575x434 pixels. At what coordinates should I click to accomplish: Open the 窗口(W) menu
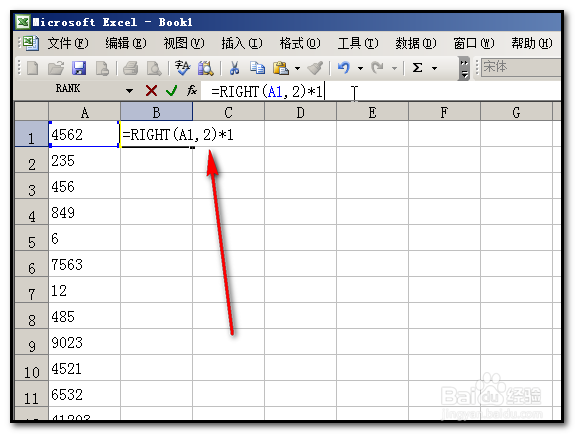pos(474,43)
